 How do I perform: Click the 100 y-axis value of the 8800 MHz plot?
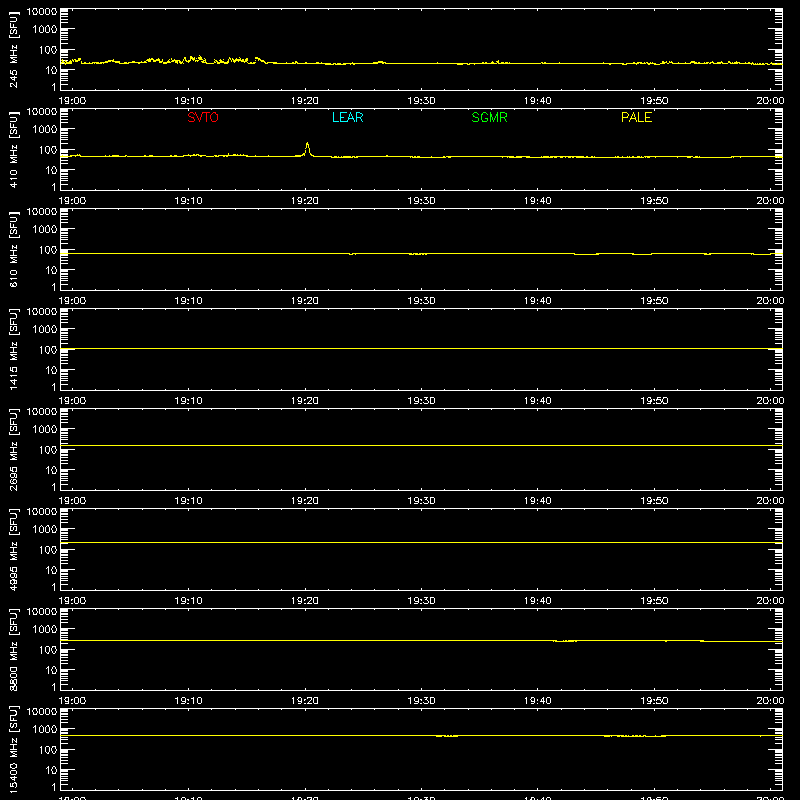coord(48,650)
